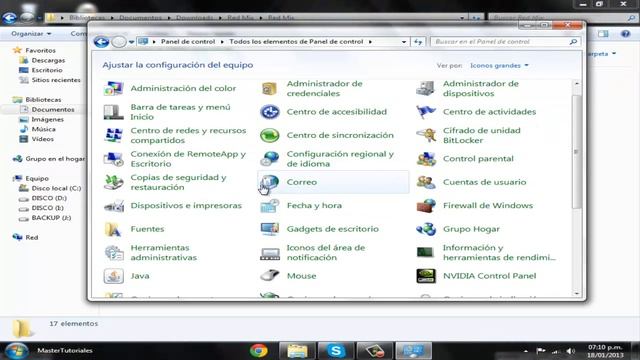Viewport: 640px width, 360px height.
Task: Click 'Panel de control' breadcrumb segment
Action: coord(188,42)
